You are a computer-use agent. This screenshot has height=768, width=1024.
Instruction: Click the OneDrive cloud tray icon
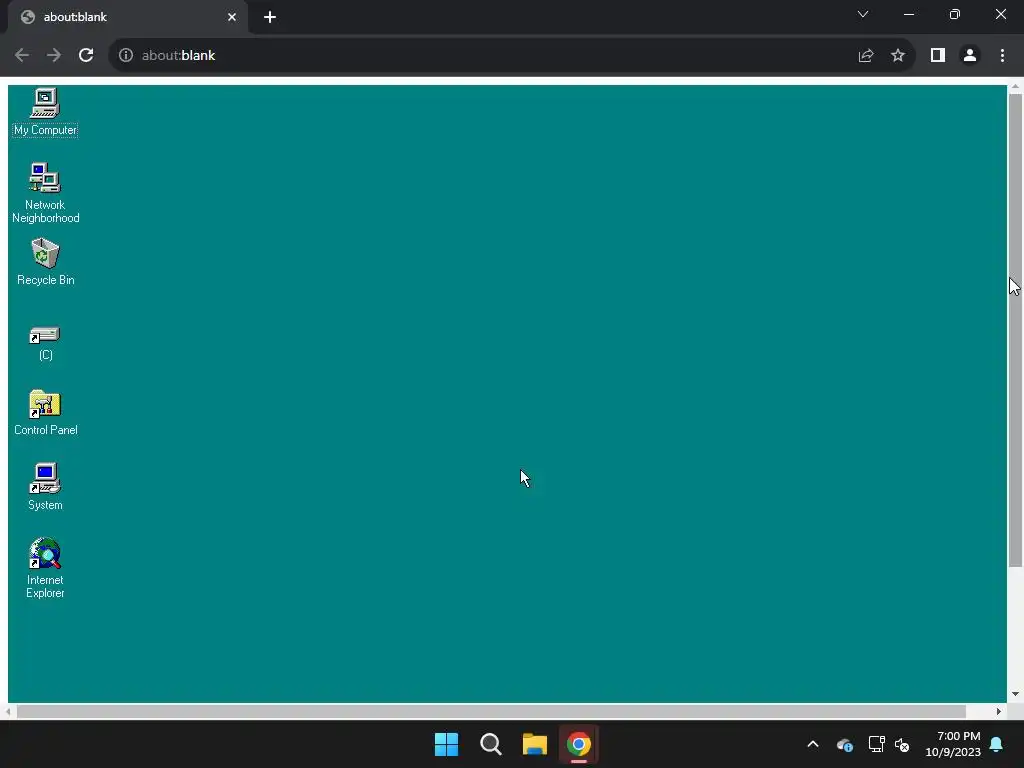click(845, 744)
